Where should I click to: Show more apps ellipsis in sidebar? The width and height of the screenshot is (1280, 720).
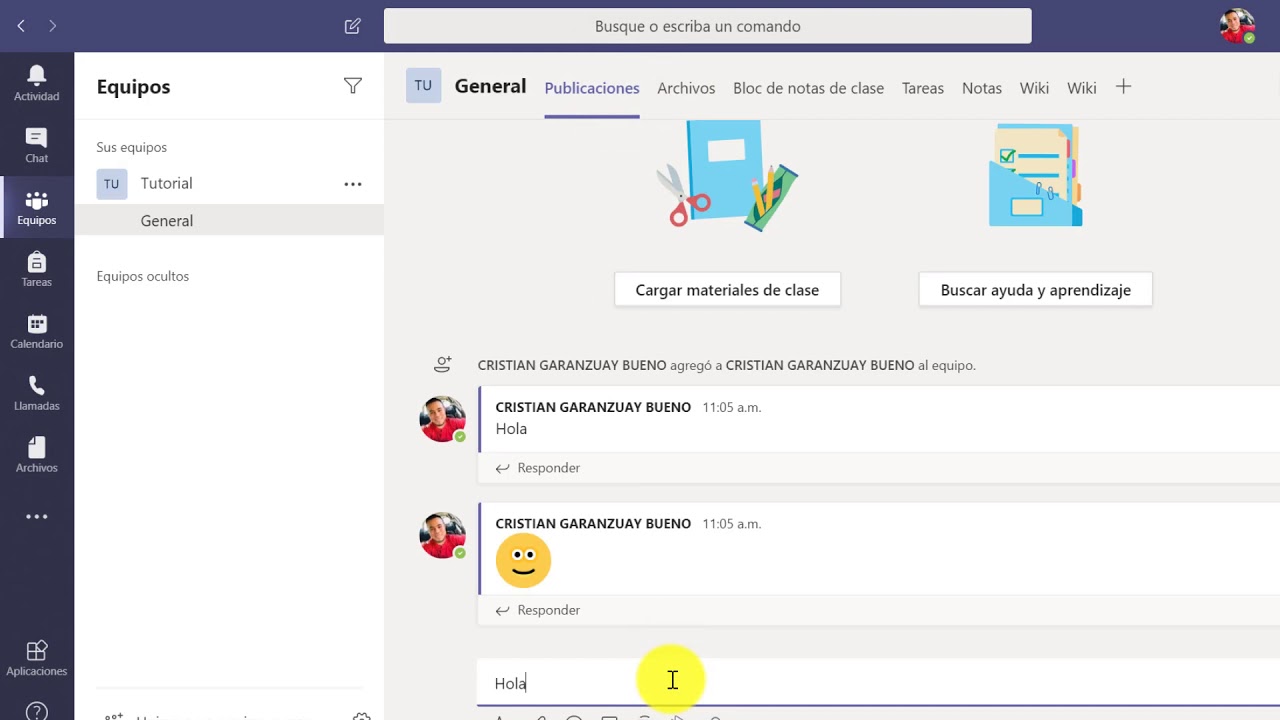click(36, 517)
